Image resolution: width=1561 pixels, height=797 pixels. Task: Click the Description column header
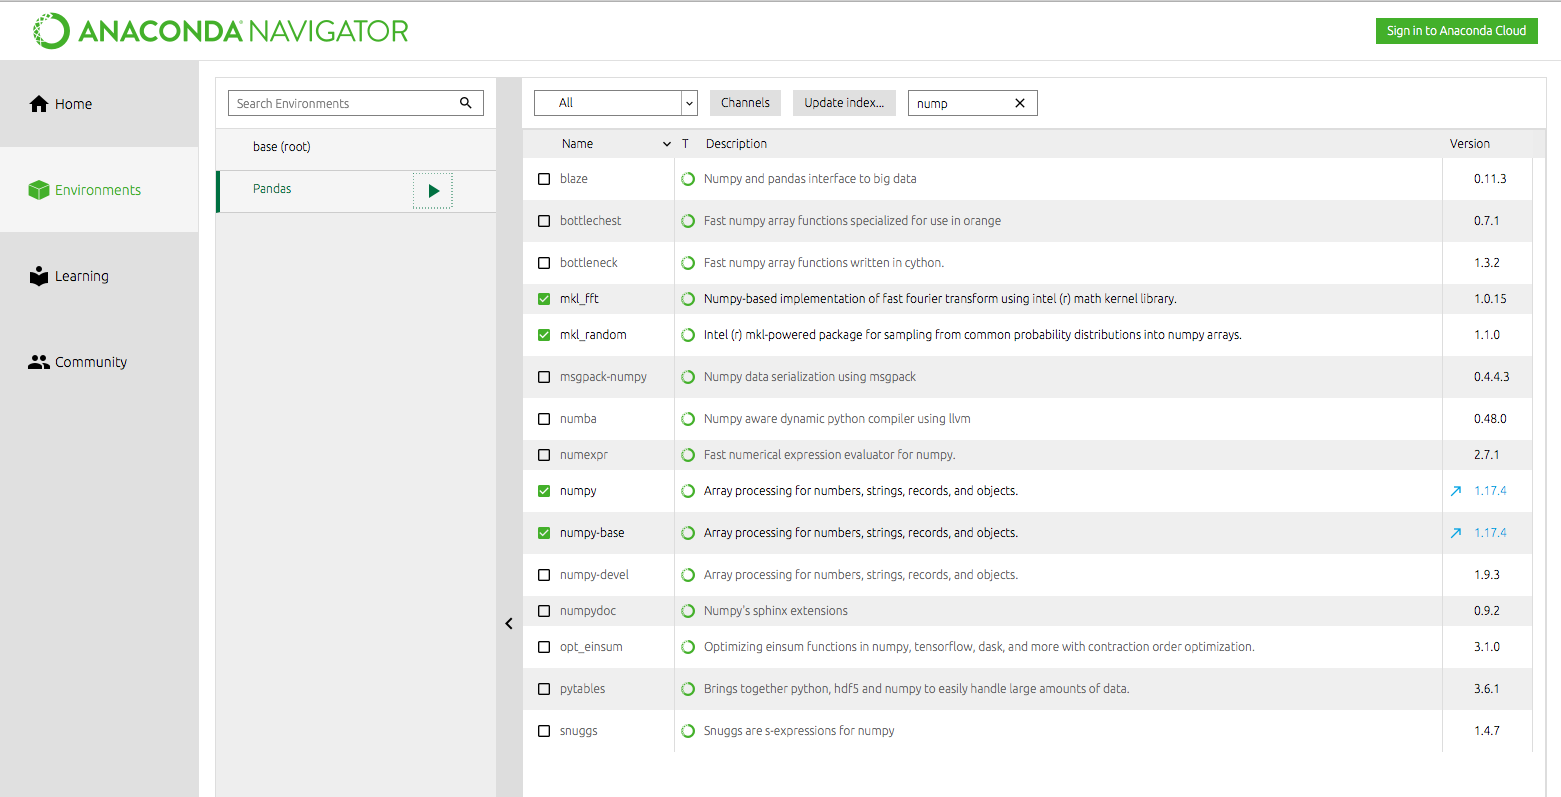pos(736,144)
